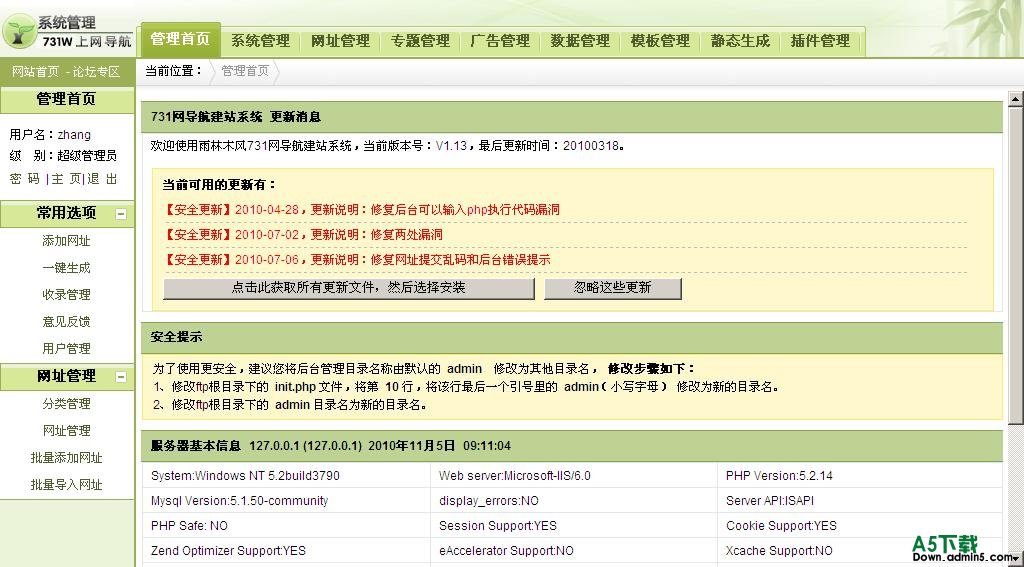Collapse the 常用选项 section

point(121,214)
